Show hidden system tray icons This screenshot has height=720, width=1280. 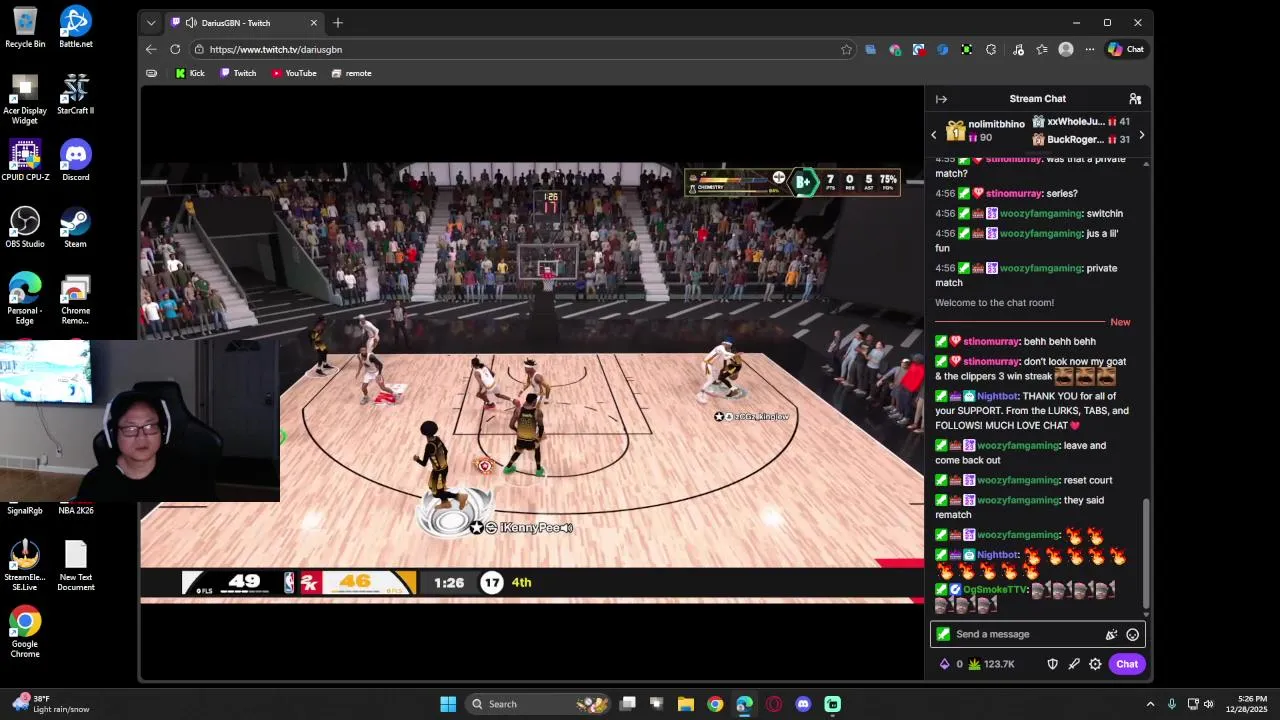tap(1150, 704)
